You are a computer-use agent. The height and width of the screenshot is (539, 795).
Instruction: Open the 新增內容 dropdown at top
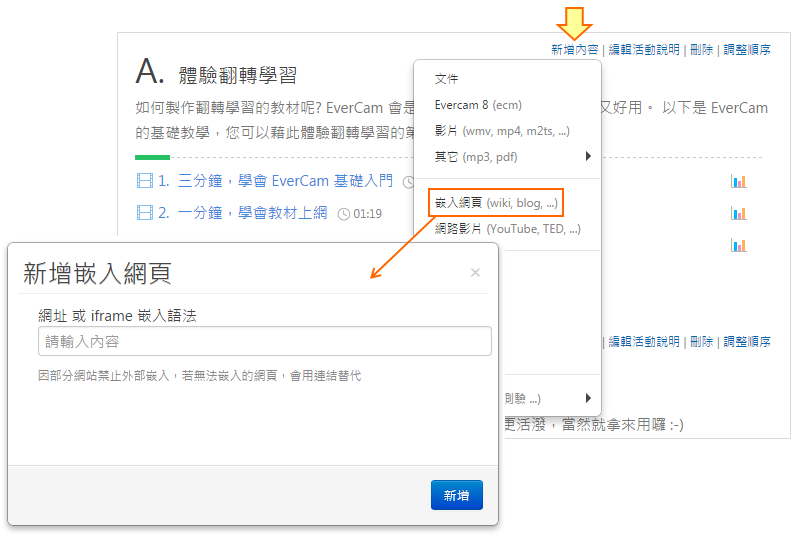coord(574,49)
